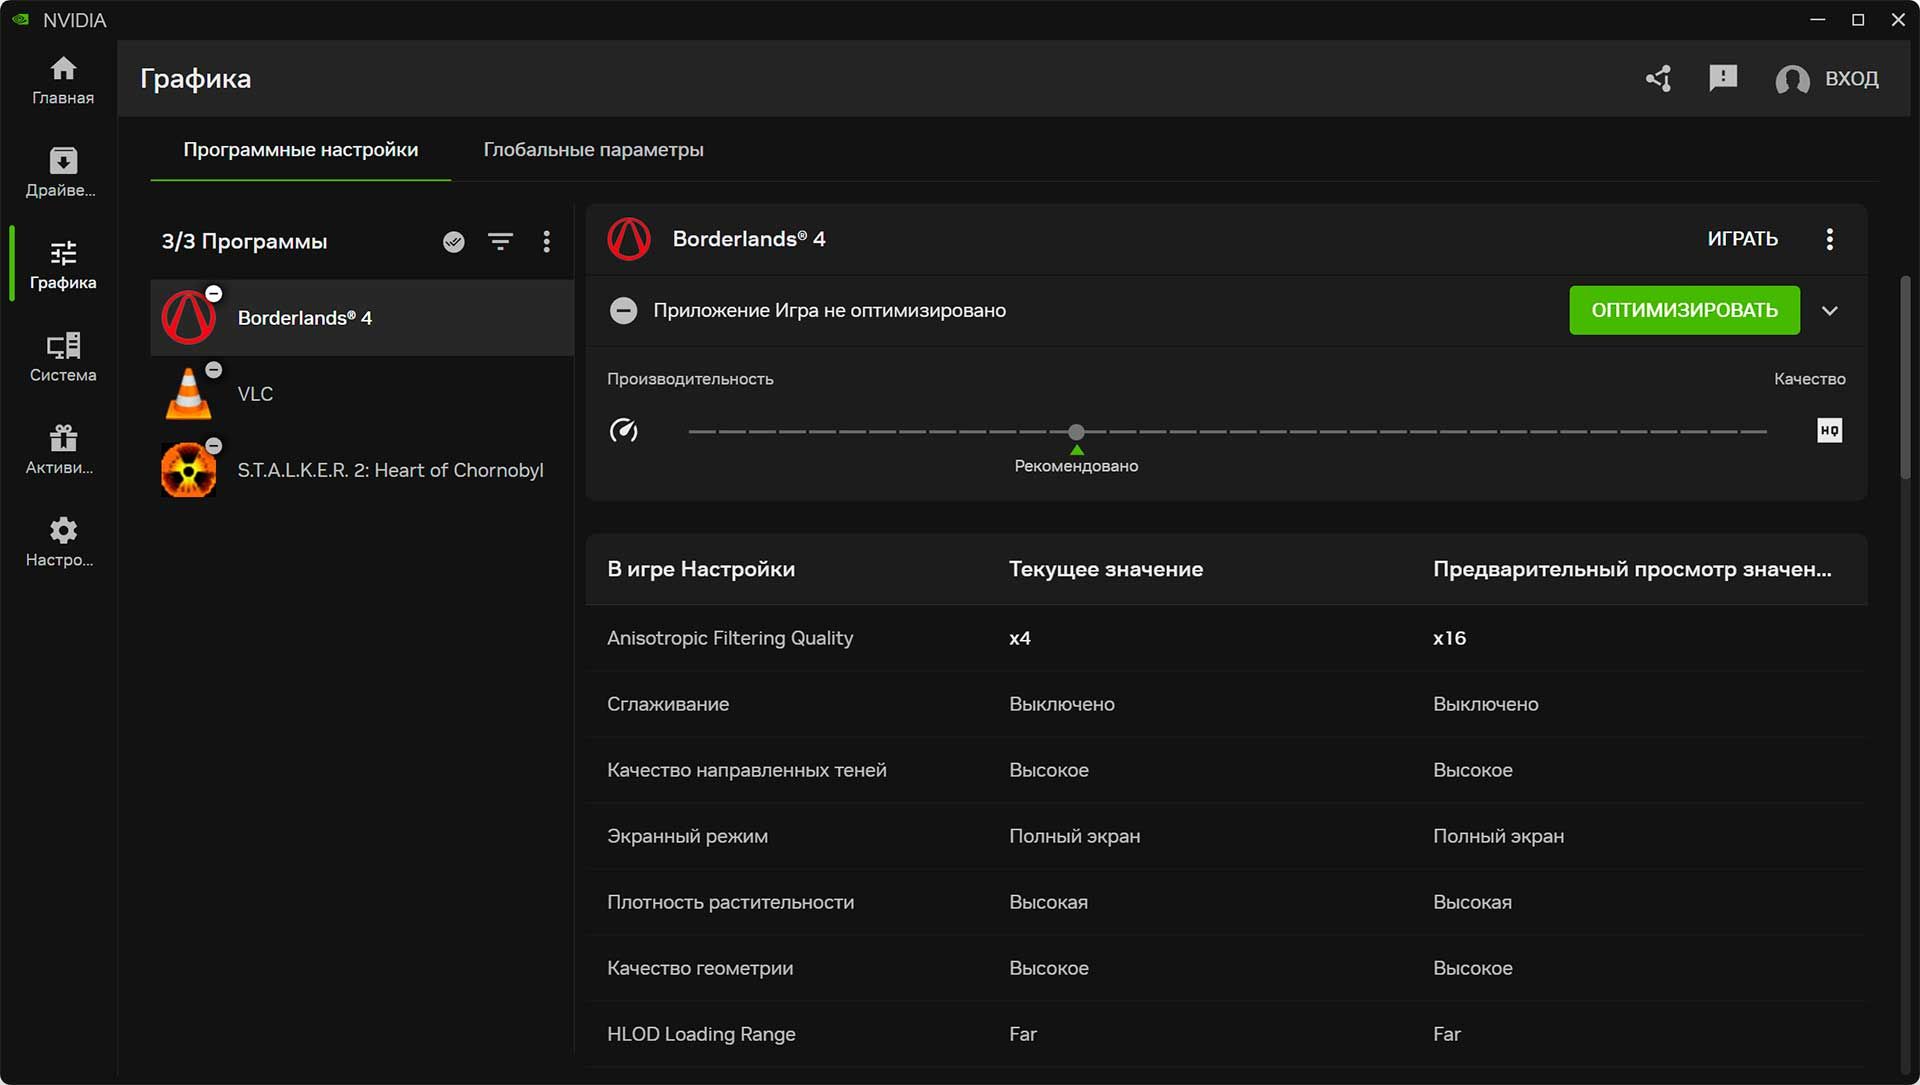Switch to the Глобальные параметры tab
1920x1085 pixels.
click(593, 149)
